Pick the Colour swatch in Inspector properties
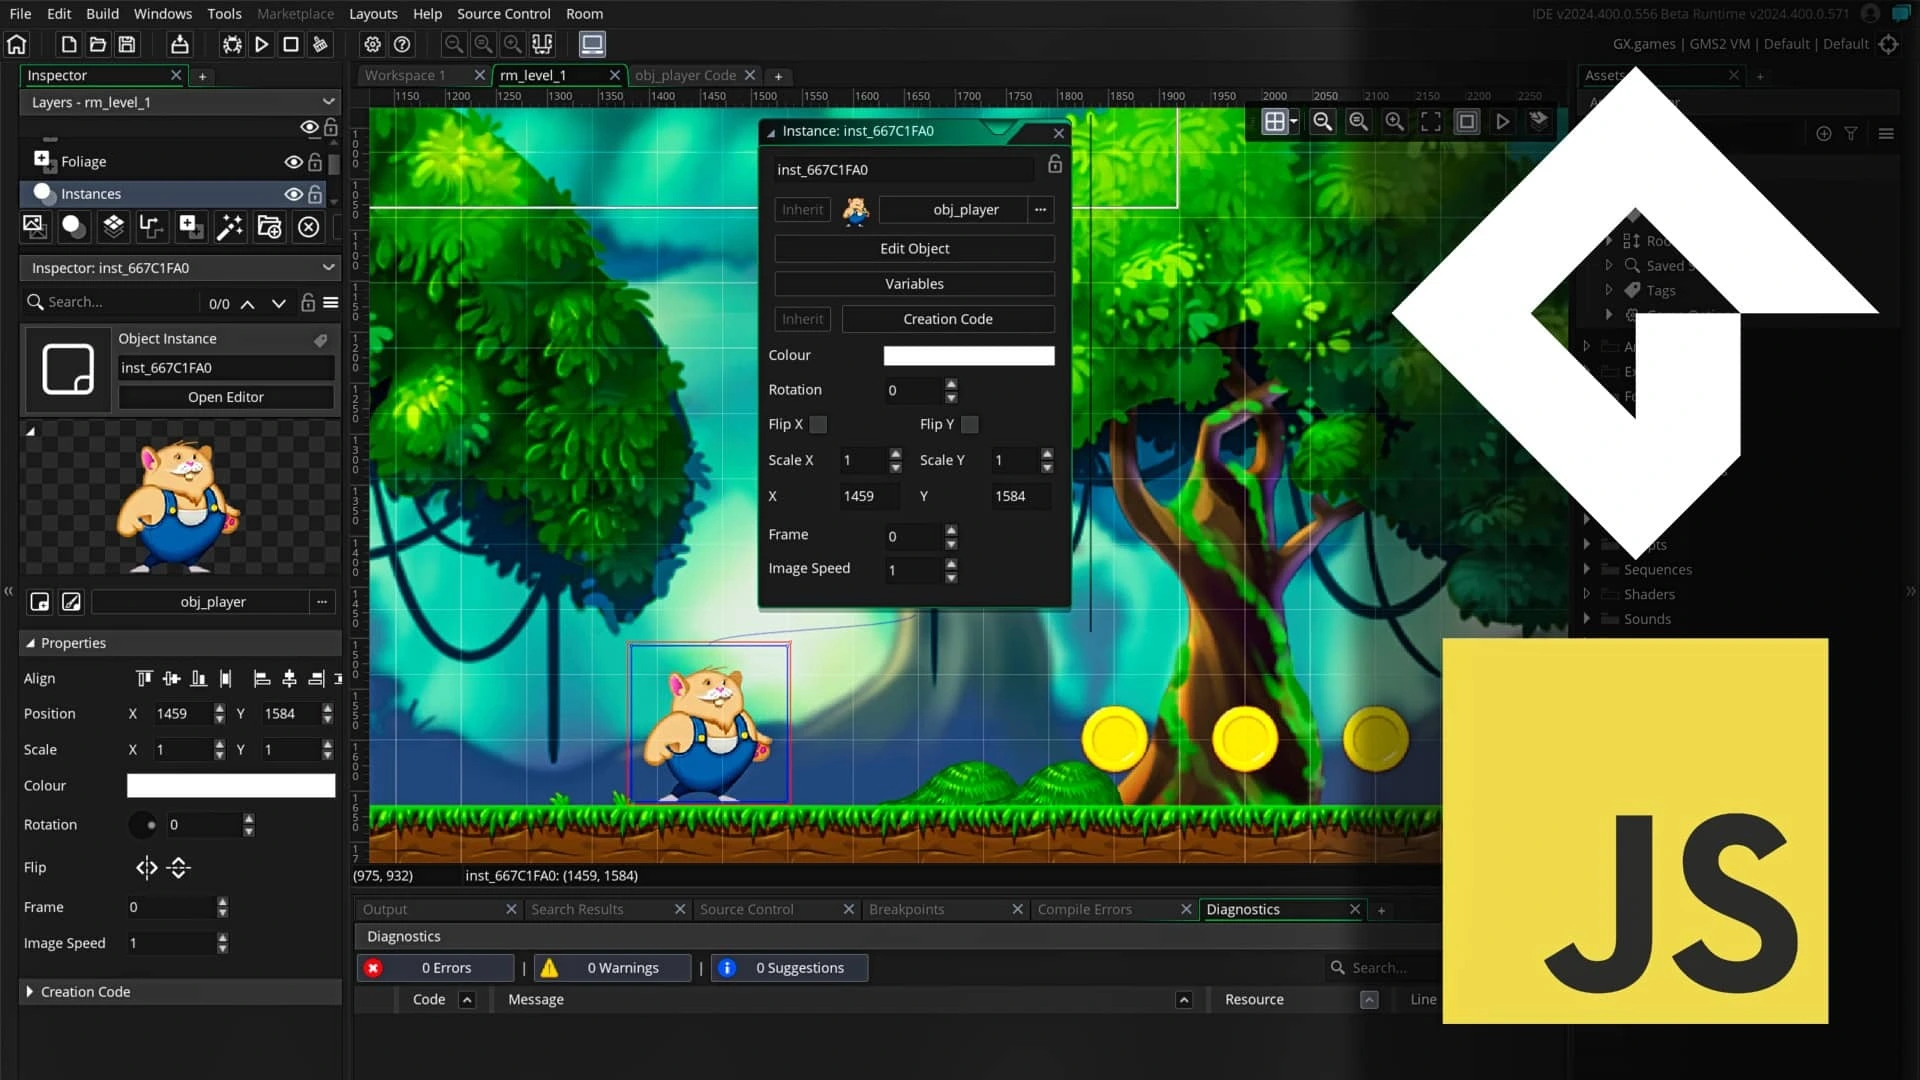Screen dimensions: 1920x1080 click(x=231, y=786)
